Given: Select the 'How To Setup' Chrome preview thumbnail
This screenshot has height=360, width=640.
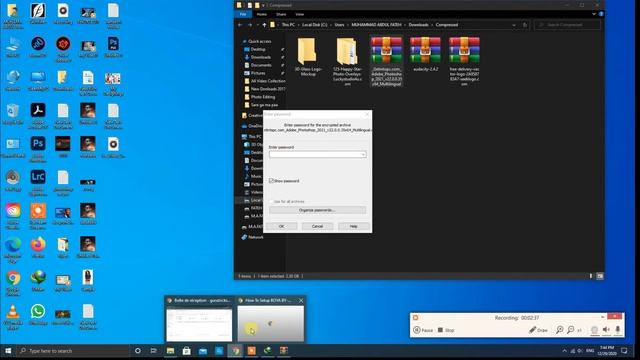Looking at the screenshot, I should point(271,319).
